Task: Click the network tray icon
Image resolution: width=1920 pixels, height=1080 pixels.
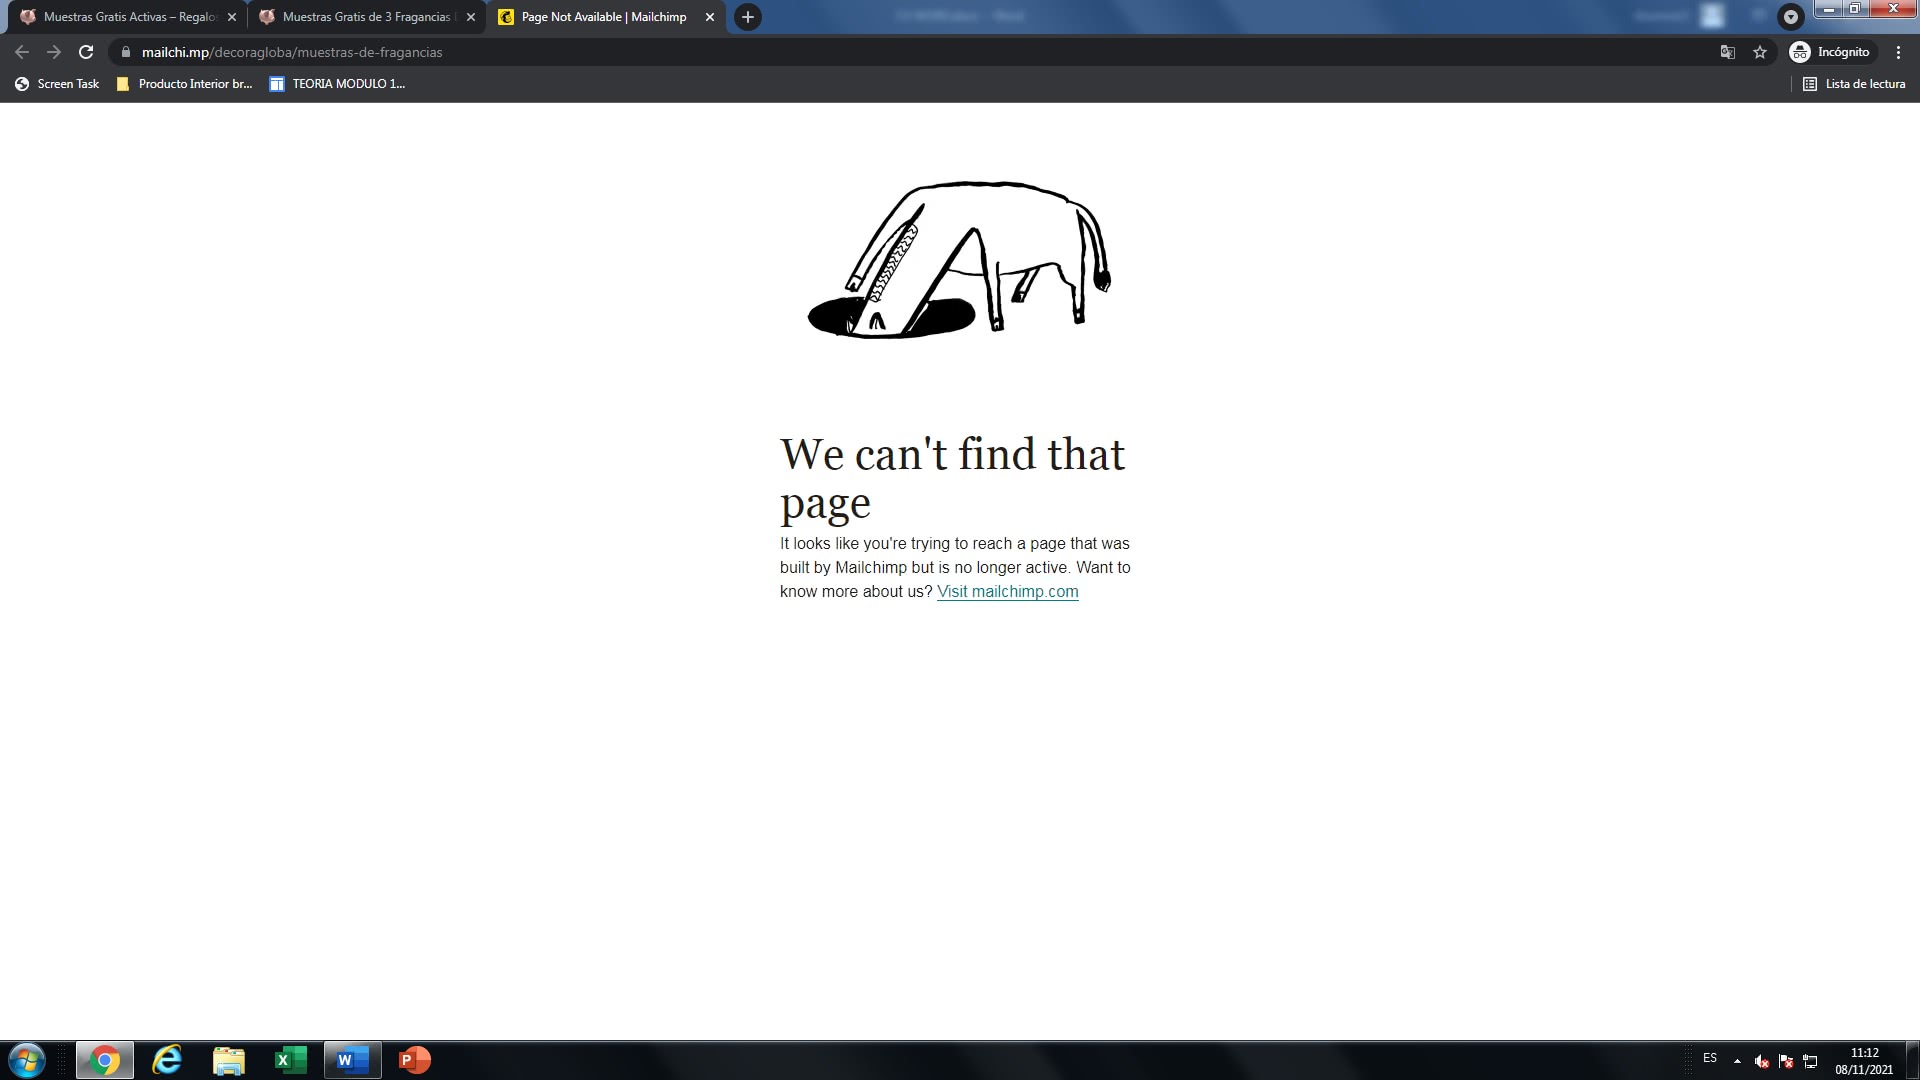Action: click(1810, 1061)
